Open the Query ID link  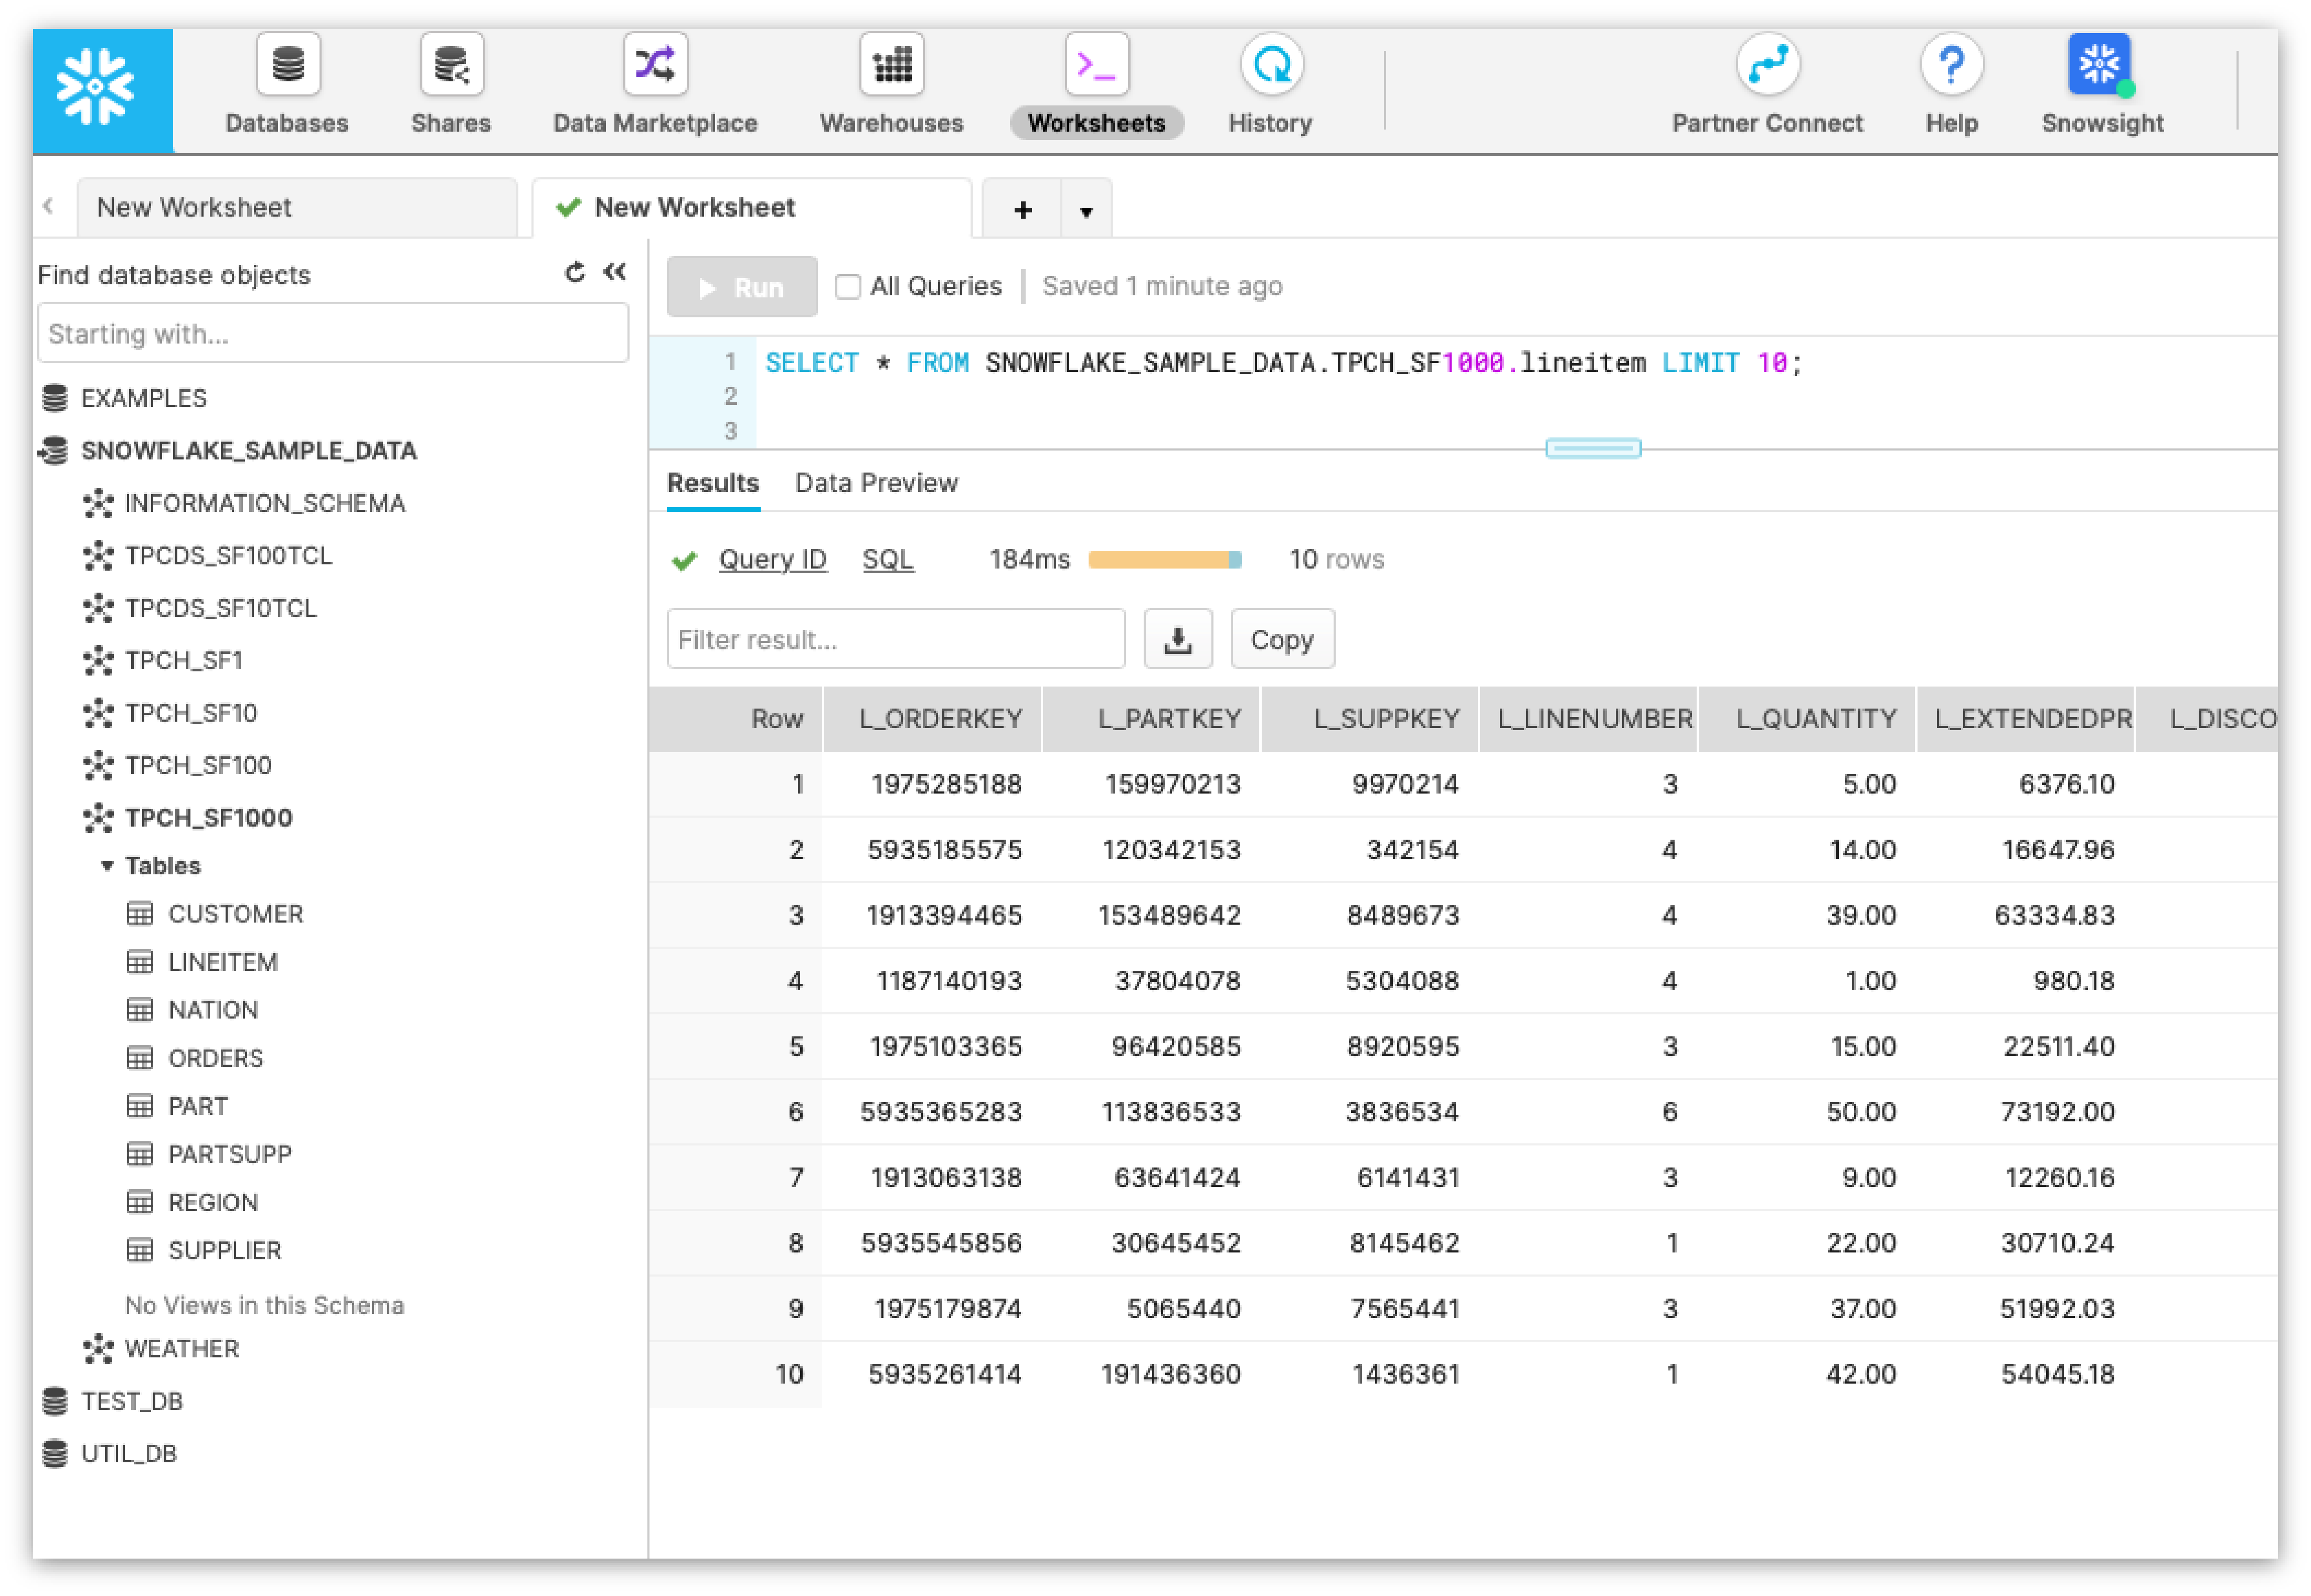pos(773,559)
